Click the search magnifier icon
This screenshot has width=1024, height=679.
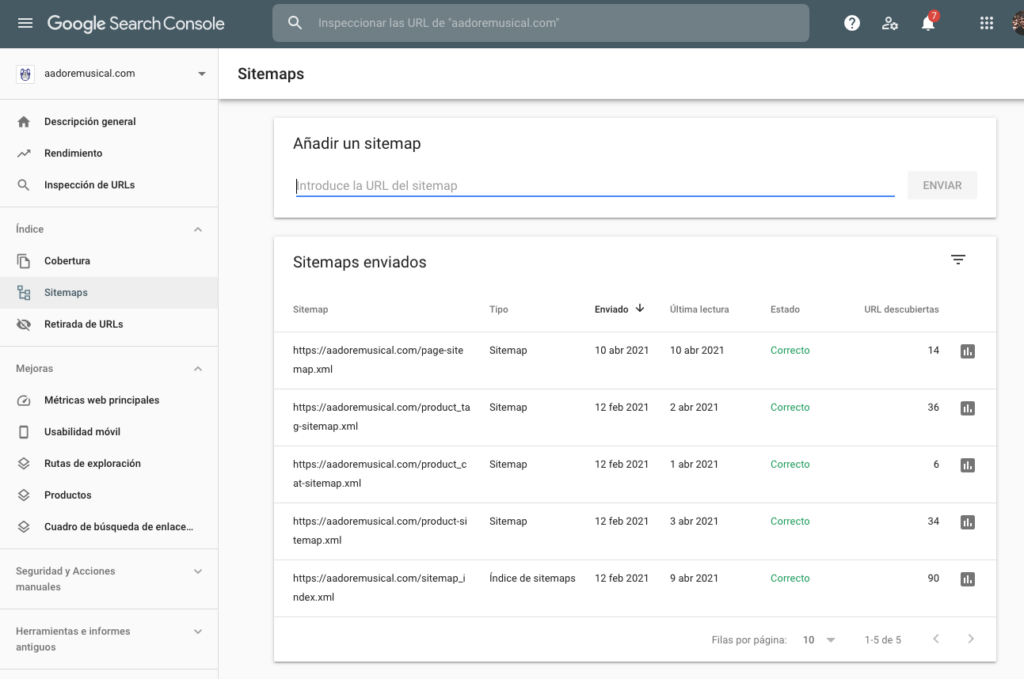295,23
